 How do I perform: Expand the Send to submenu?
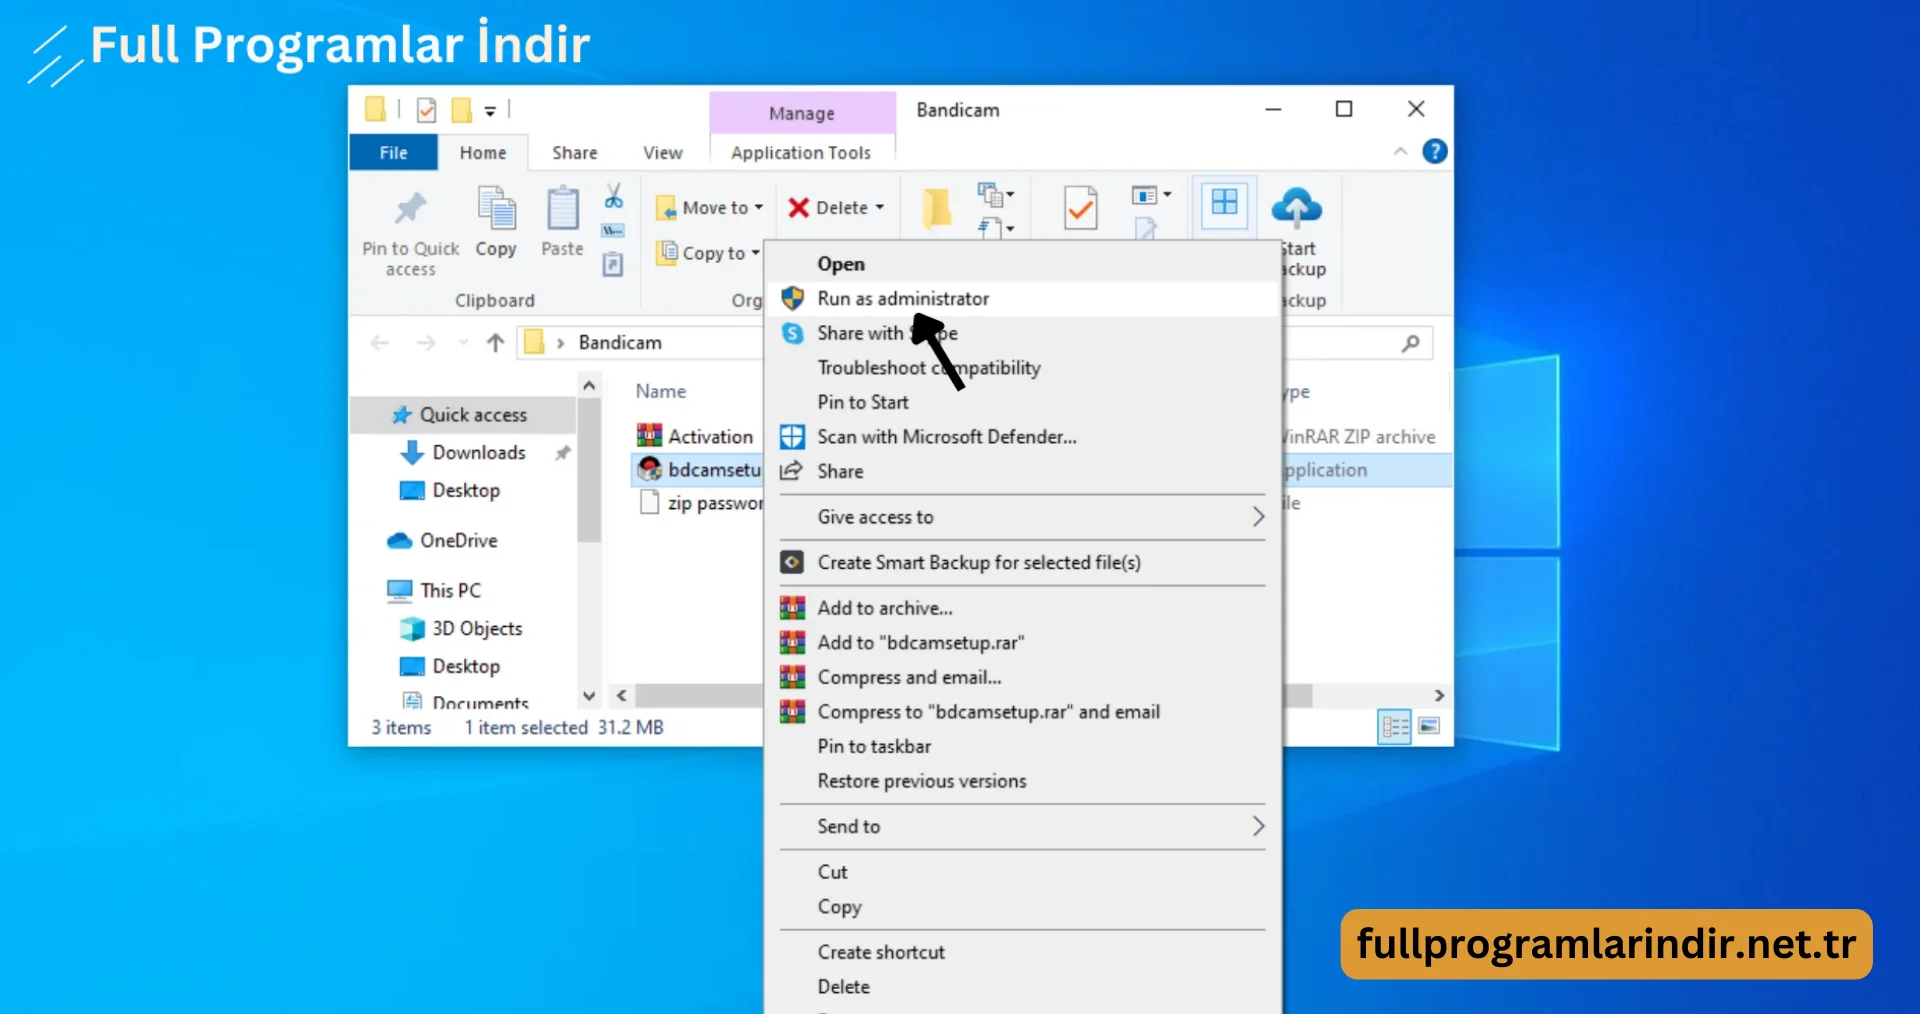tap(1022, 827)
